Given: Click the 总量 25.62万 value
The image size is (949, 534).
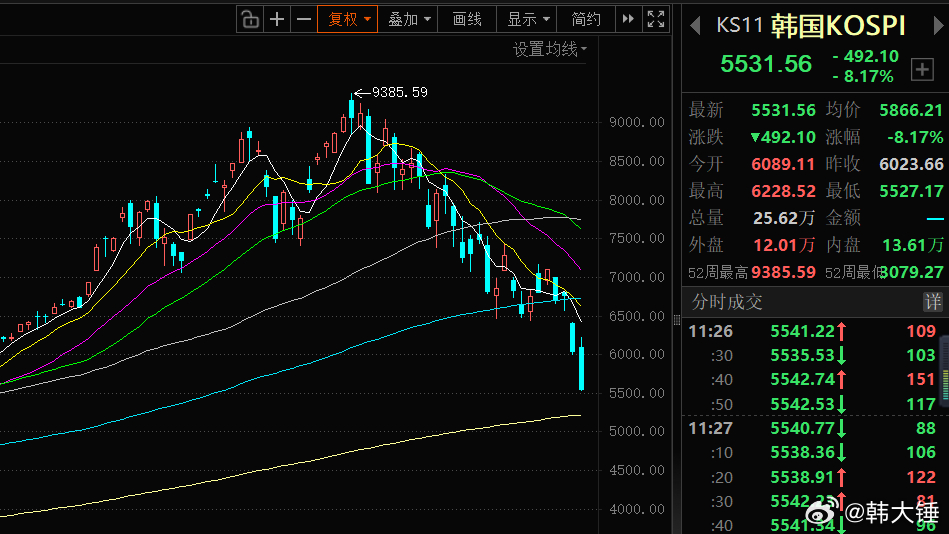Looking at the screenshot, I should pyautogui.click(x=784, y=218).
